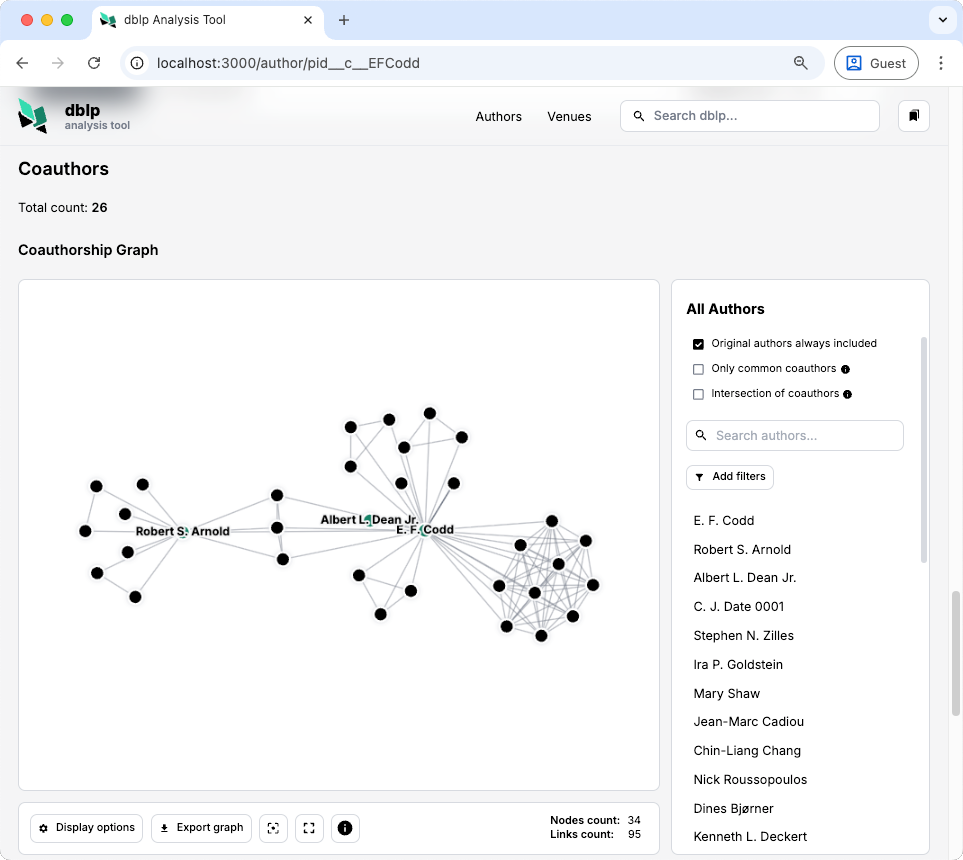Screen dimensions: 963x860
Task: Expand Display options panel
Action: coord(87,828)
